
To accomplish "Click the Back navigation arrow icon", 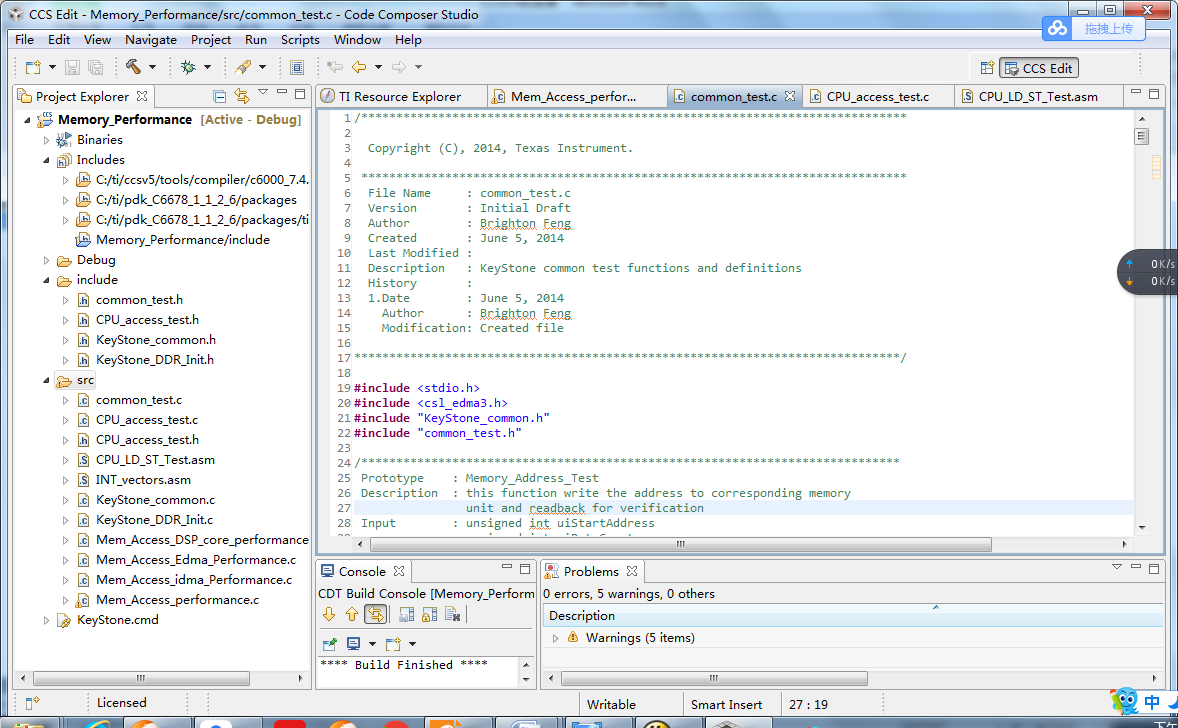I will (x=359, y=67).
